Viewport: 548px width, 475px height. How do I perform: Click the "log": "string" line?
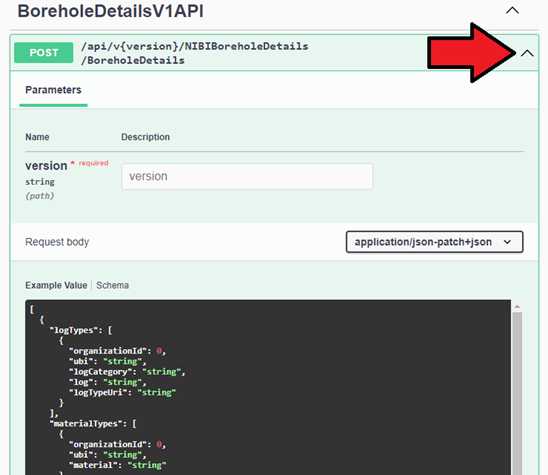107,382
